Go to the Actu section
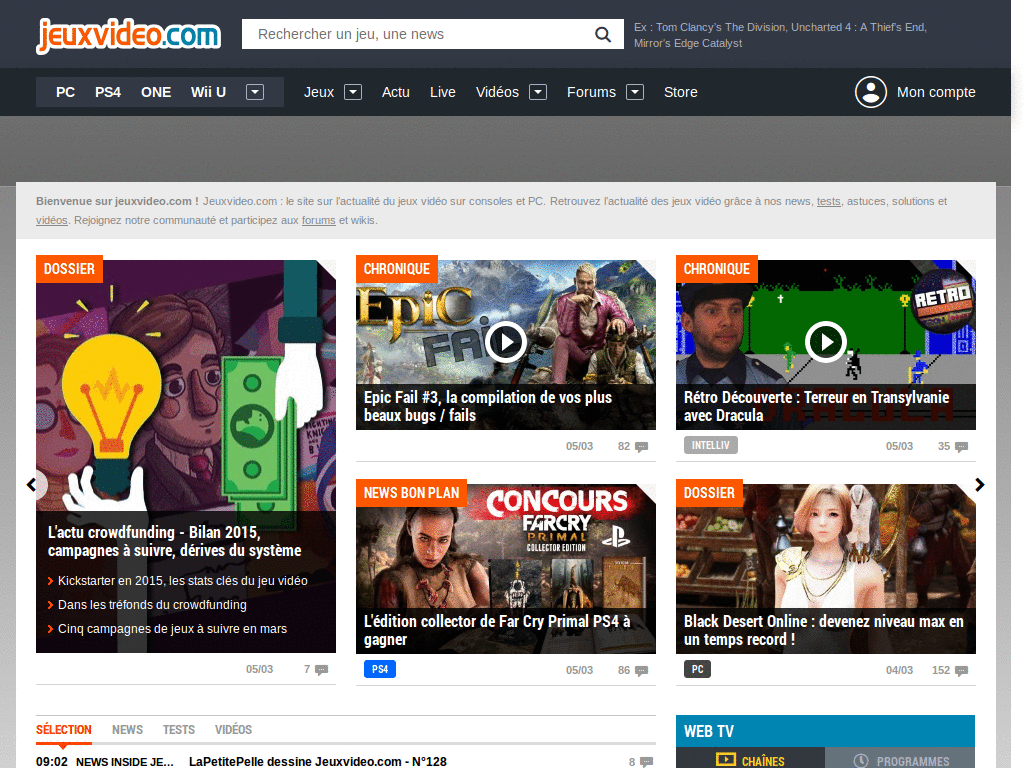This screenshot has width=1024, height=768. (x=396, y=92)
